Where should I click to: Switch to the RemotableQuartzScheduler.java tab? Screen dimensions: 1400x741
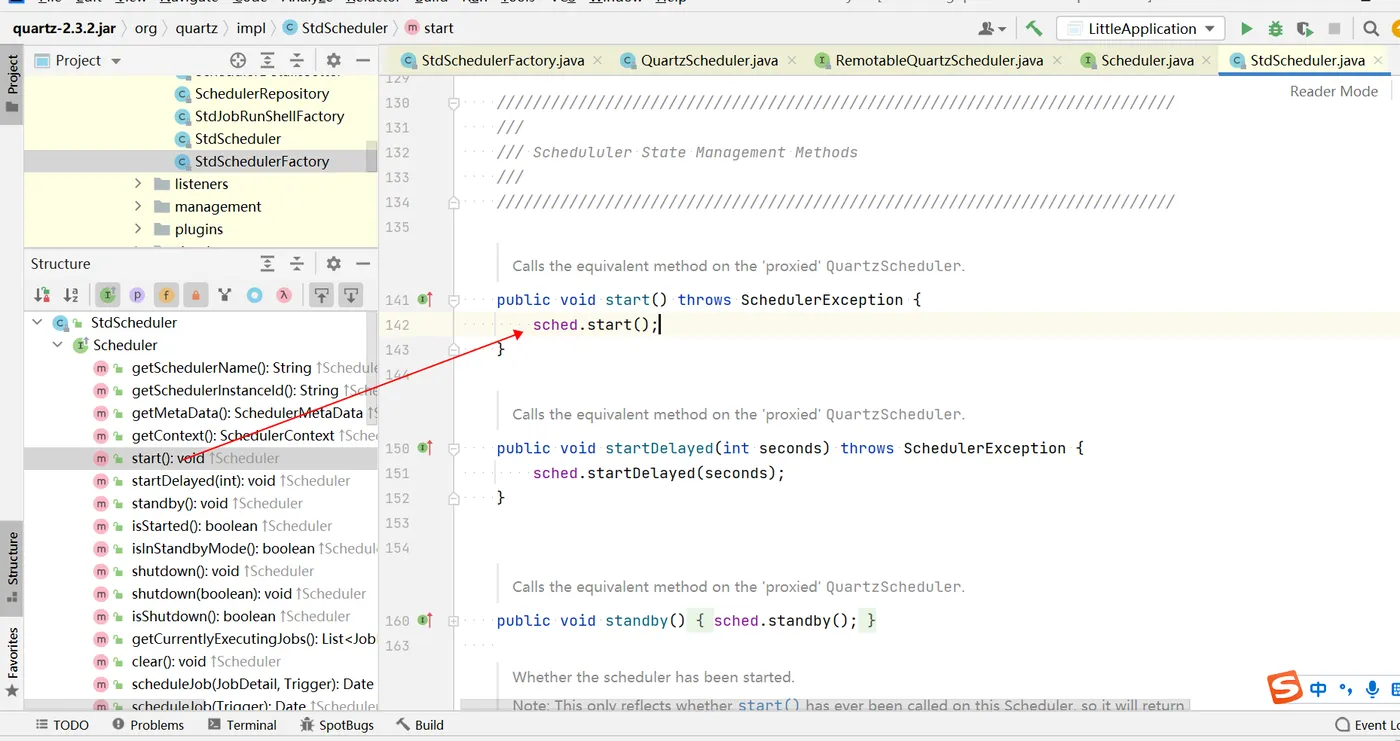tap(939, 61)
